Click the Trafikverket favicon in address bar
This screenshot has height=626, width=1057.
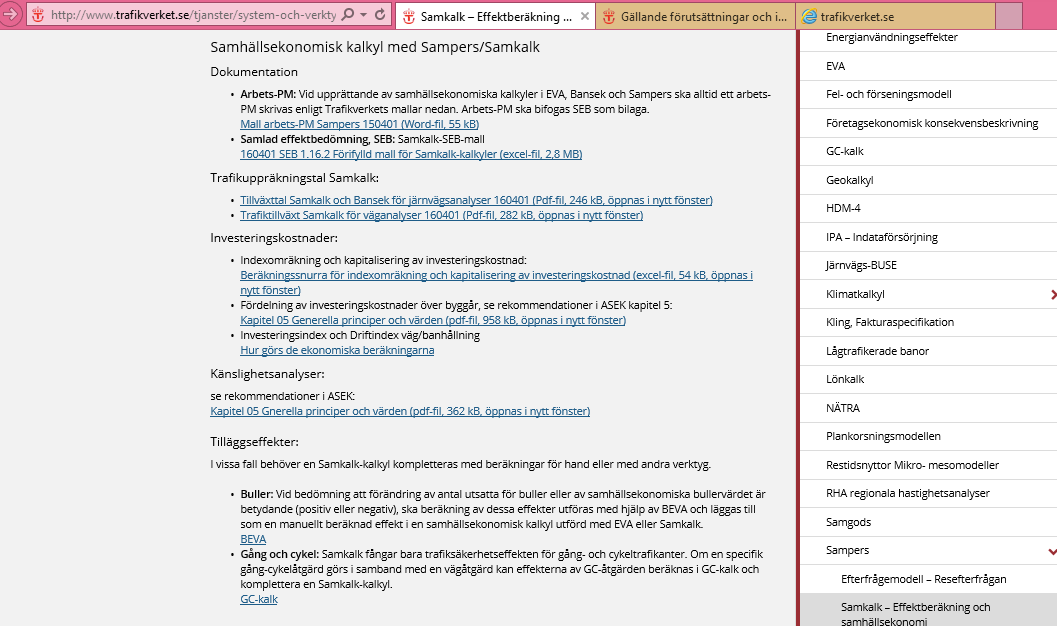click(x=38, y=15)
